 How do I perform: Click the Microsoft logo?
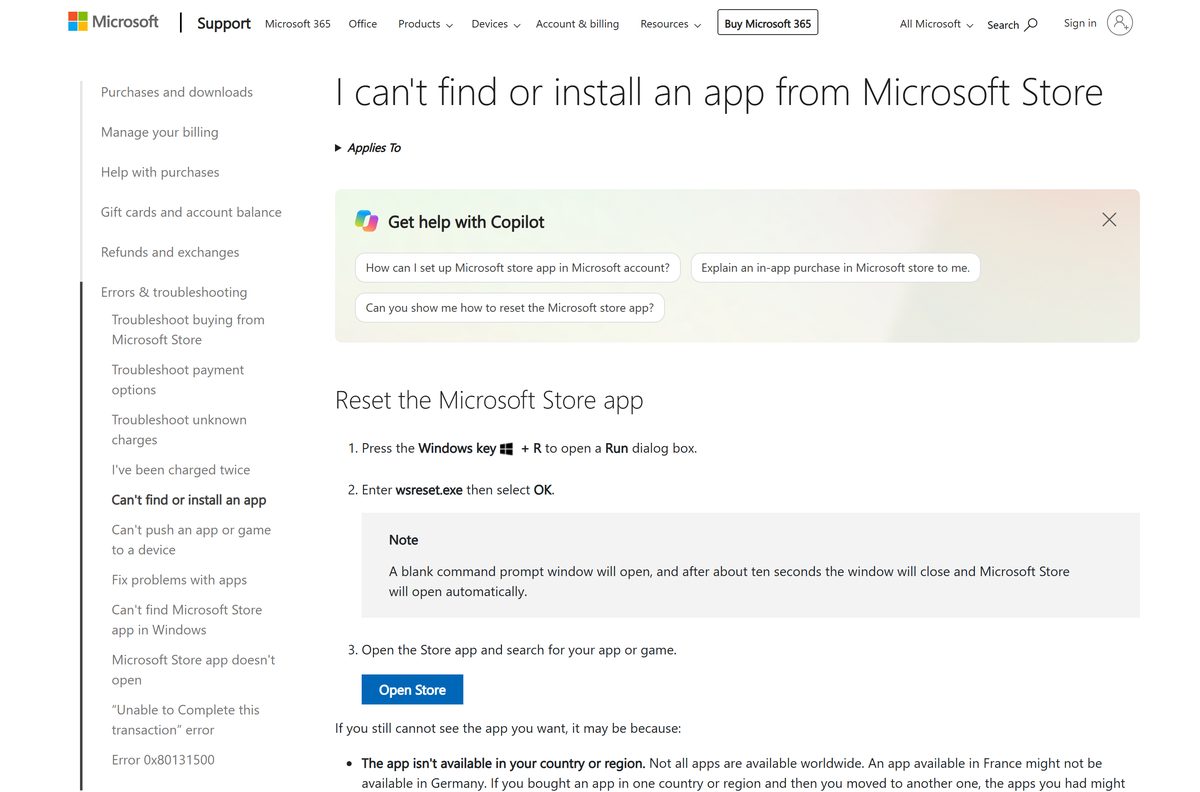(x=113, y=21)
